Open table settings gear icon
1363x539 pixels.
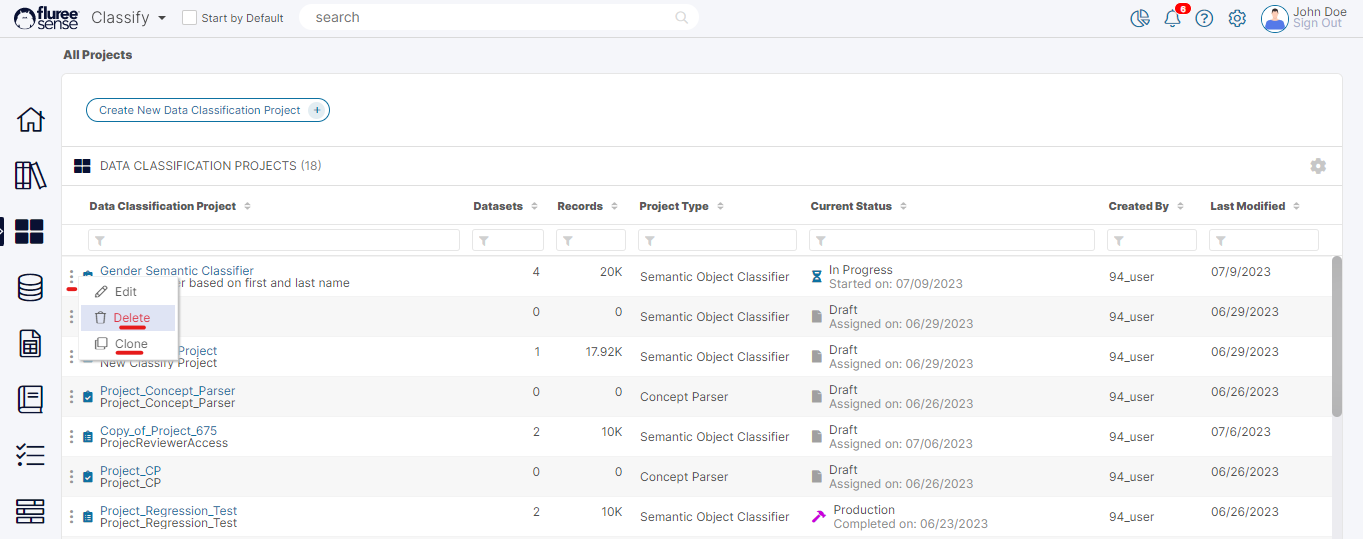[1318, 166]
